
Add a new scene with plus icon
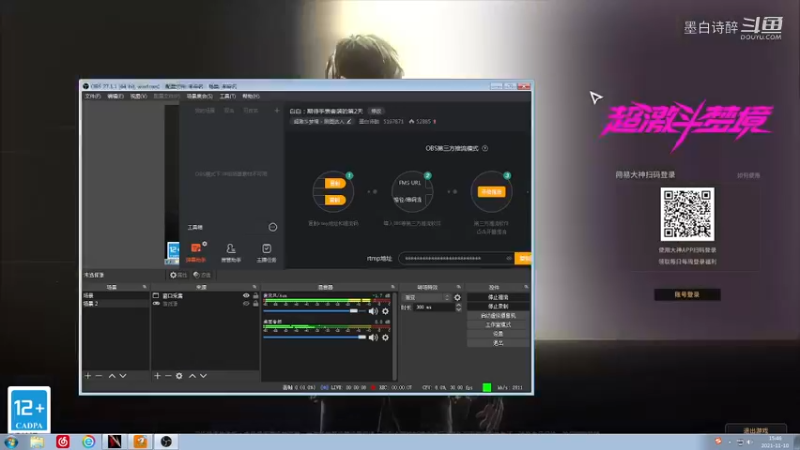tap(88, 376)
